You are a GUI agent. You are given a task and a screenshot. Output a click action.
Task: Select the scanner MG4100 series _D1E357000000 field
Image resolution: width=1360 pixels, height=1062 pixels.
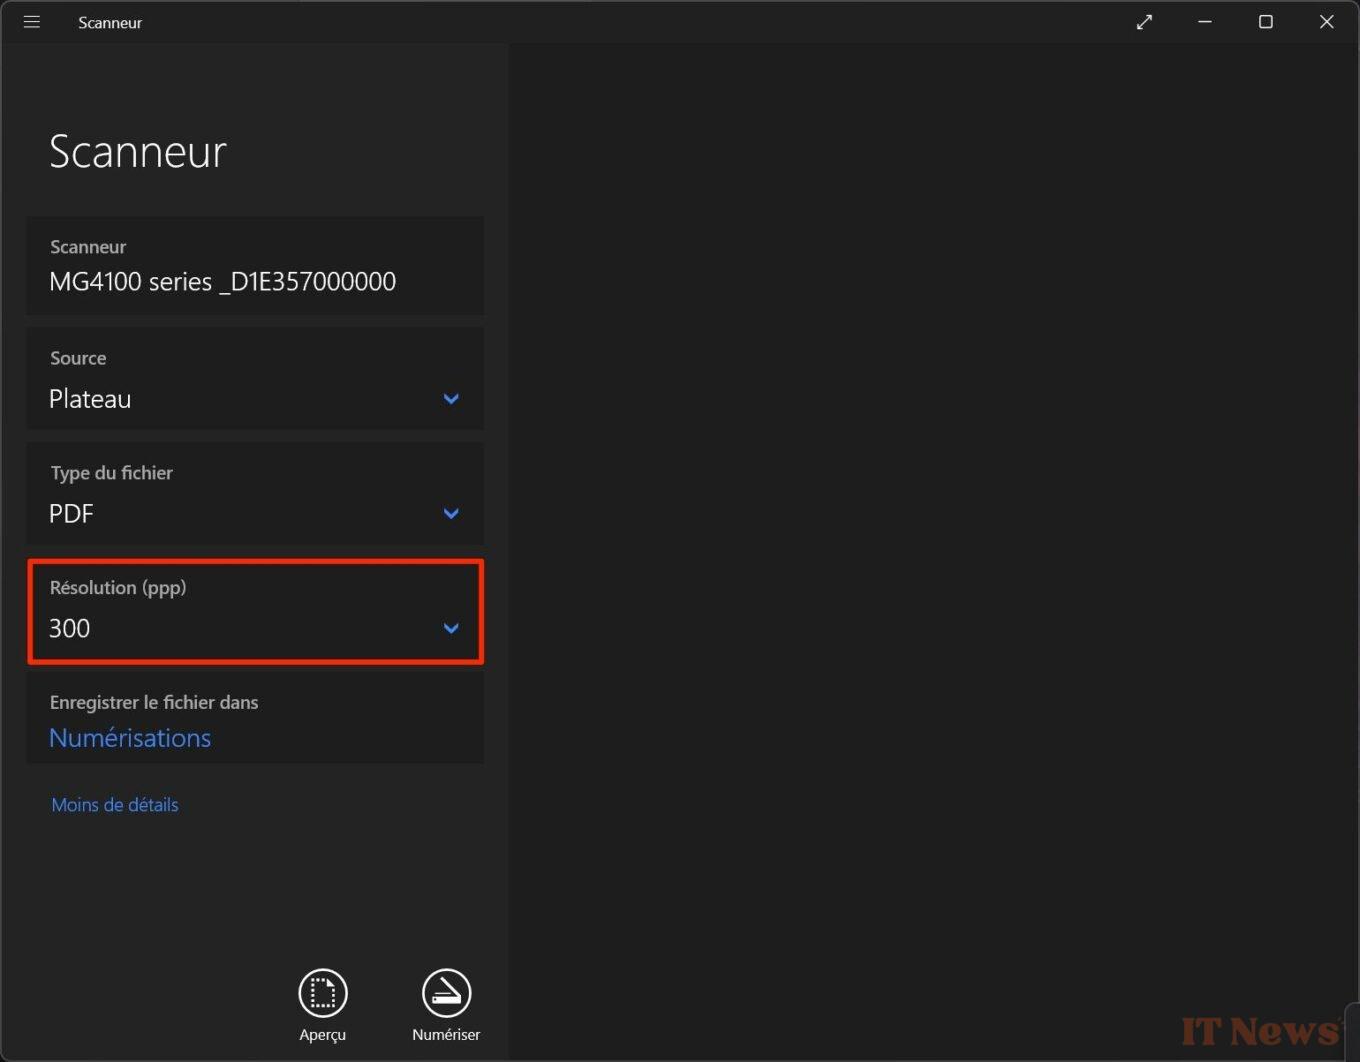(255, 266)
